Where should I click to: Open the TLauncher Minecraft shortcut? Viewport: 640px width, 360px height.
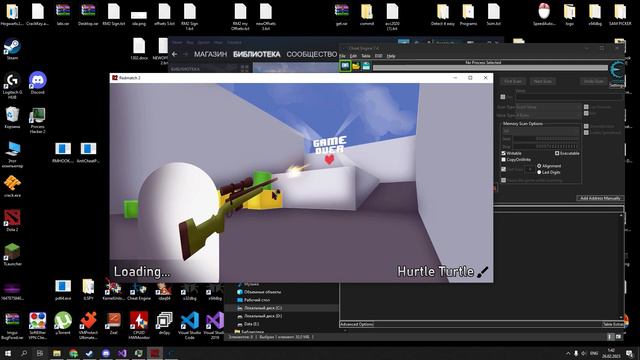(x=12, y=255)
